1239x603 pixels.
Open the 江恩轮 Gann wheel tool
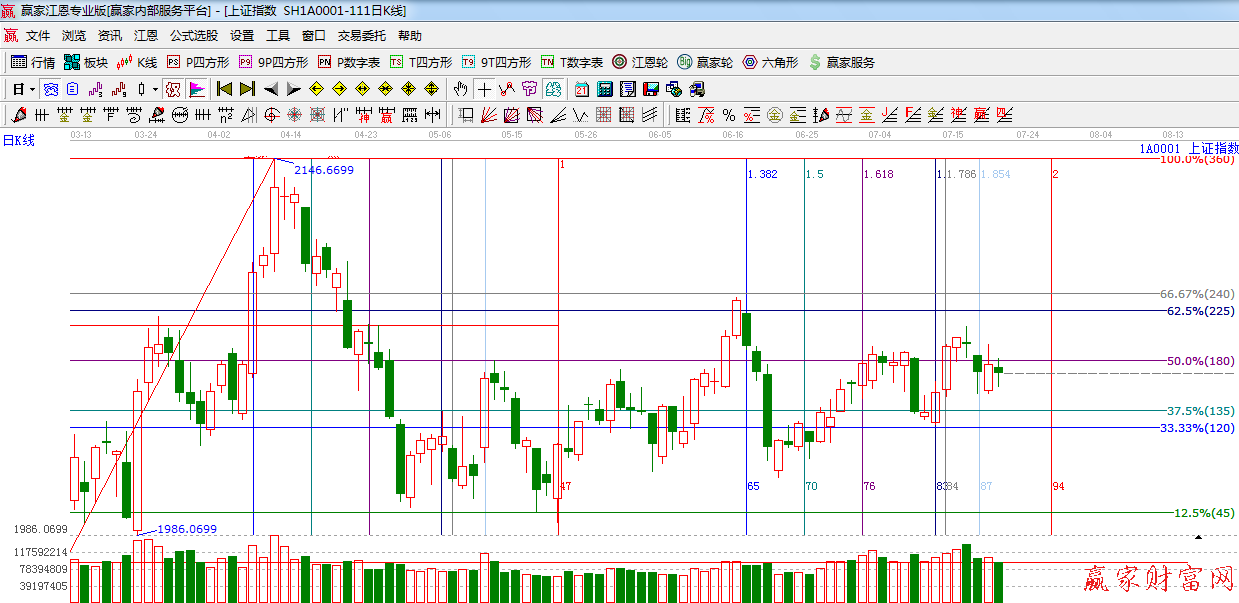[x=640, y=62]
